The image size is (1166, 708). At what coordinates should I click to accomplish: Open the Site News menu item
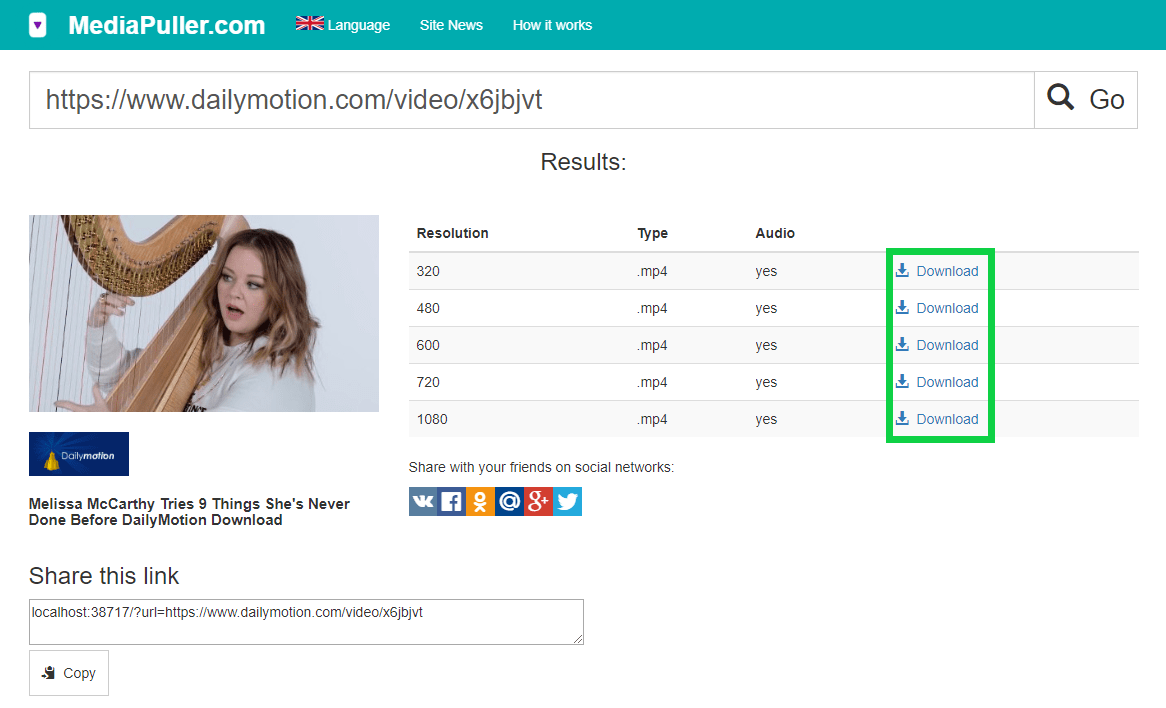pos(451,25)
